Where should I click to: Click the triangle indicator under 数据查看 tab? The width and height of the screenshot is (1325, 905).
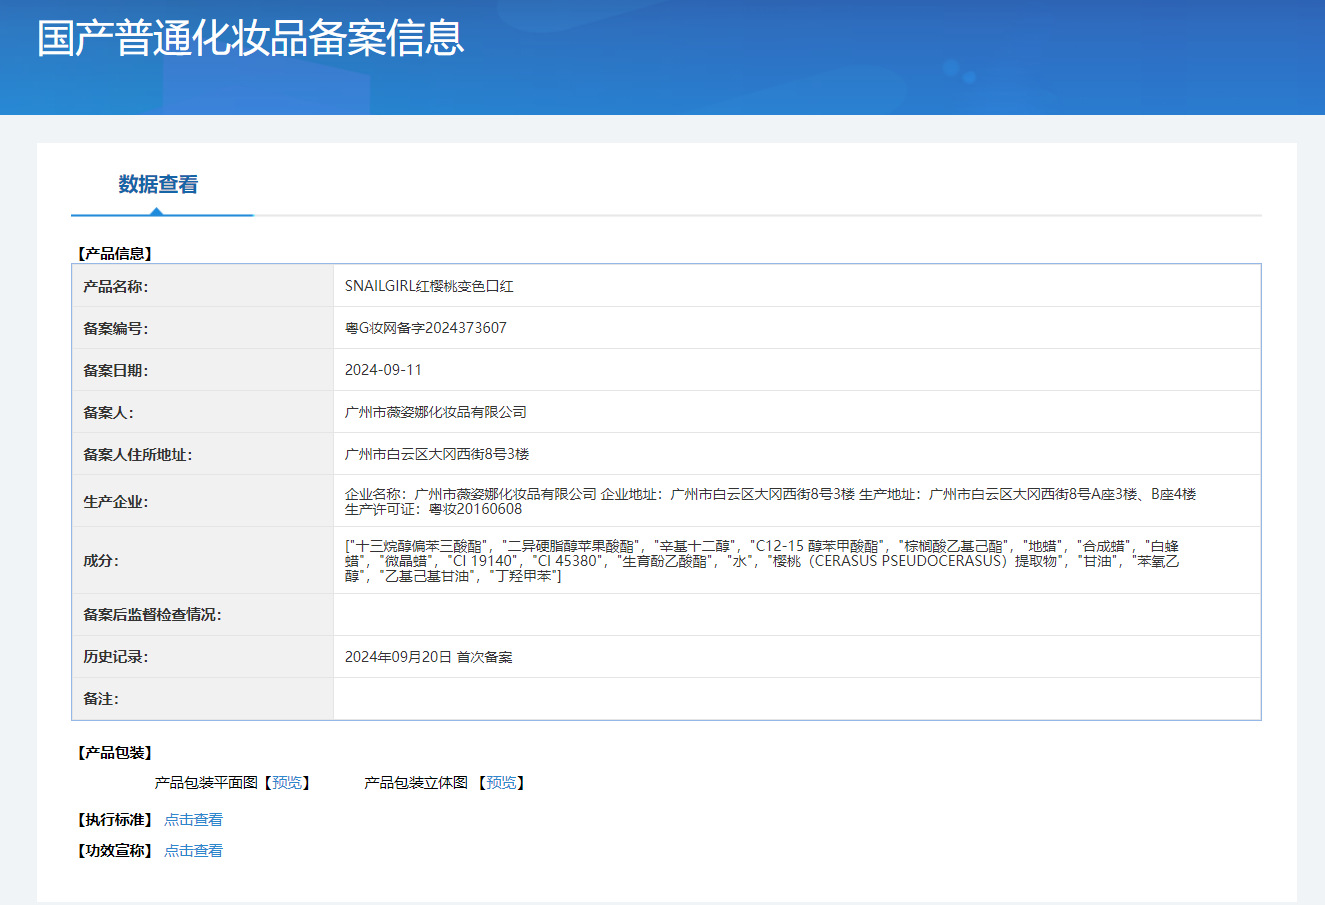(x=156, y=211)
